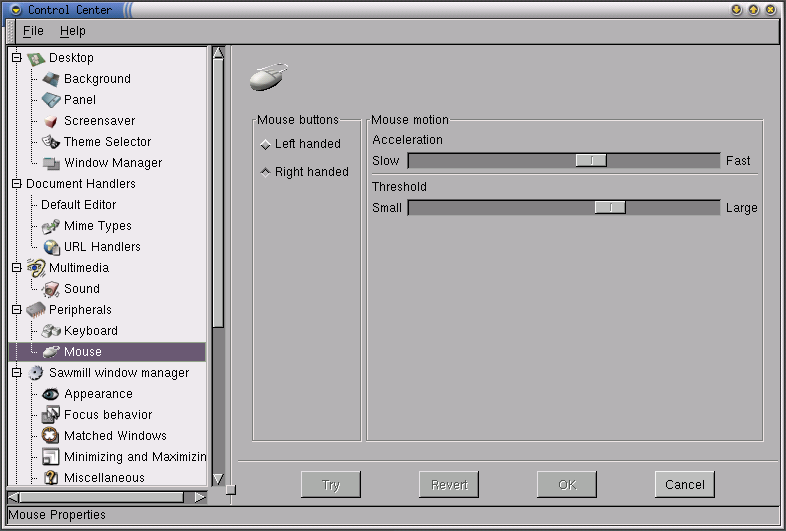Viewport: 786px width, 531px height.
Task: Click the Threshold slider handle
Action: [x=610, y=208]
